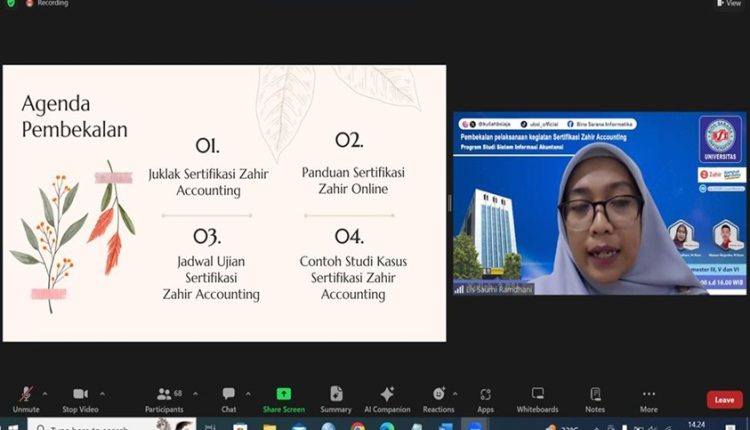The image size is (750, 430).
Task: Click the 01. number on the slide
Action: tap(208, 145)
